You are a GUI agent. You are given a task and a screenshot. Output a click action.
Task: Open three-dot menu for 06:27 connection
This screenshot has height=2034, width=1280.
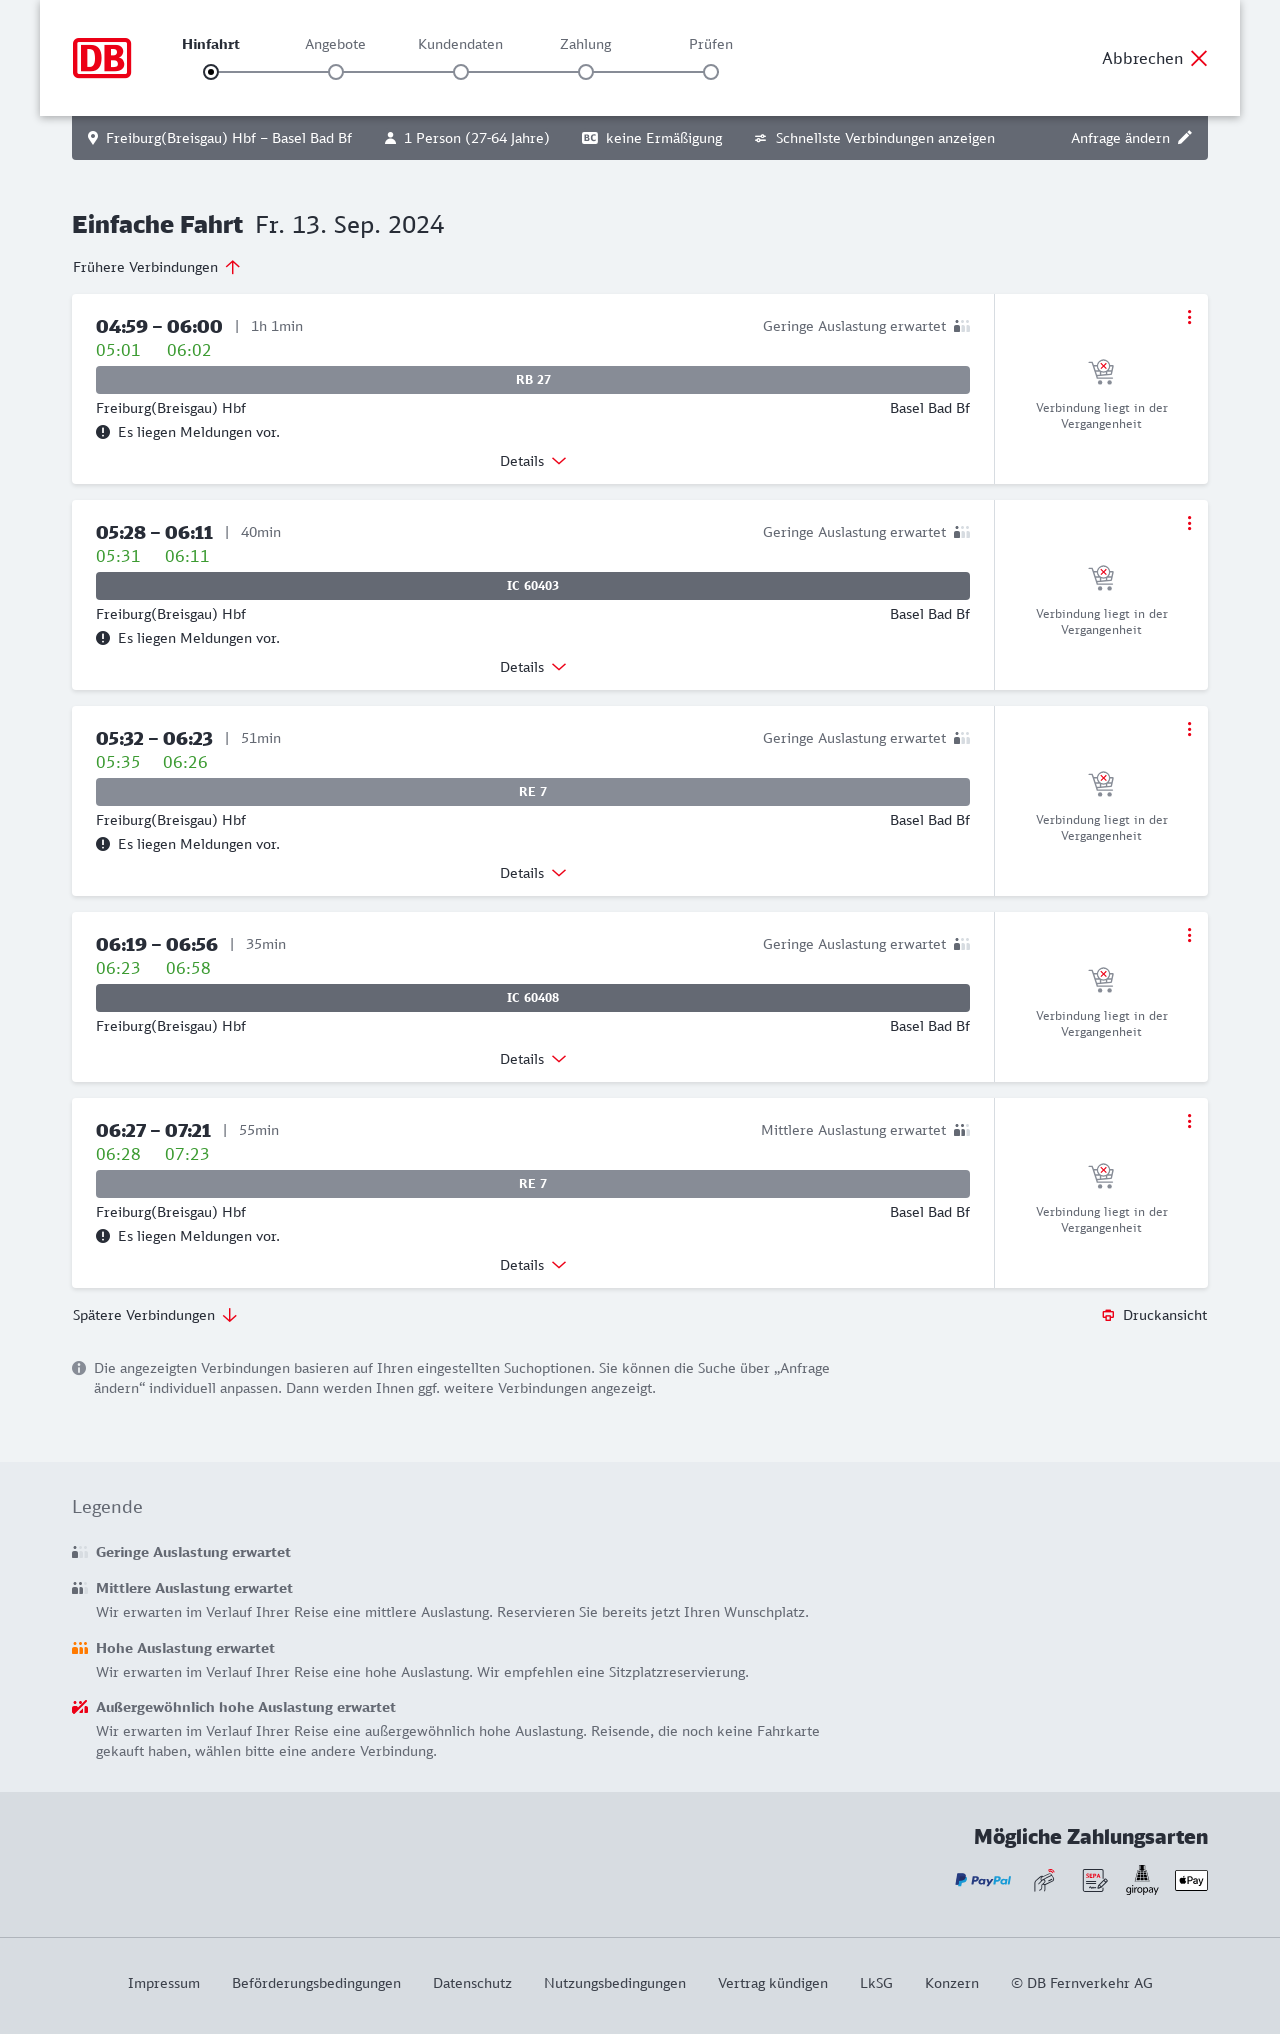coord(1189,1121)
